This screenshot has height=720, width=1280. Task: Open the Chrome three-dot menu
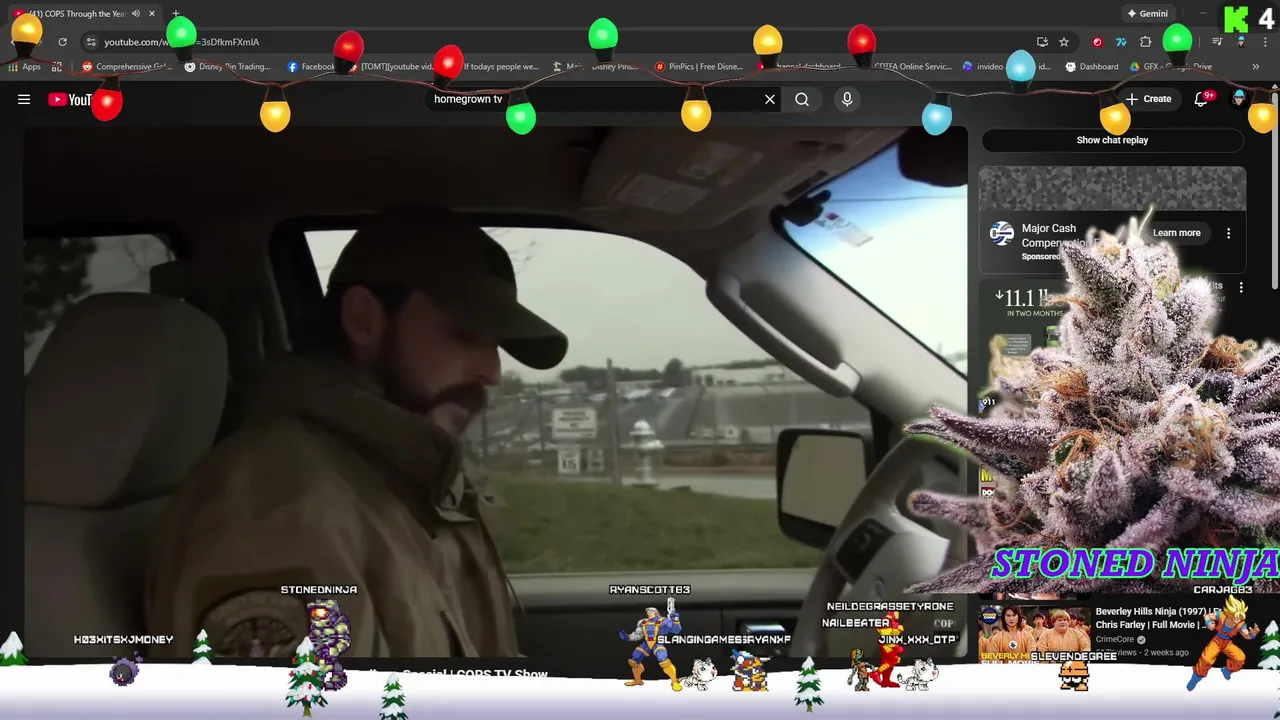[1263, 42]
